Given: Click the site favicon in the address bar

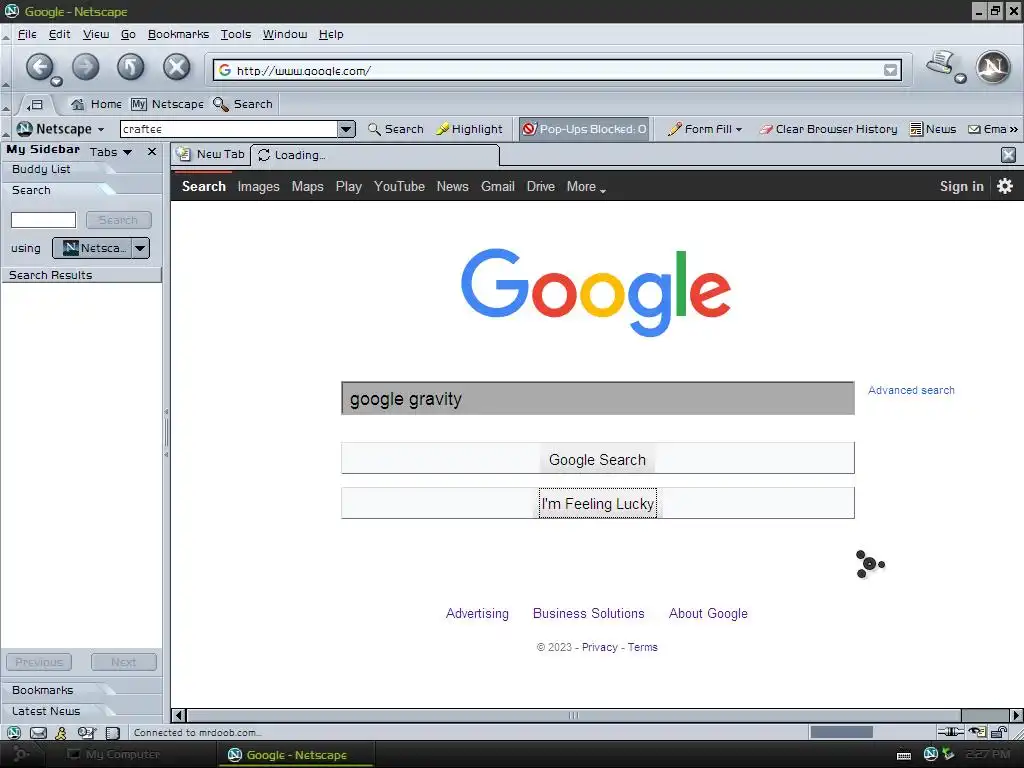Looking at the screenshot, I should 225,70.
